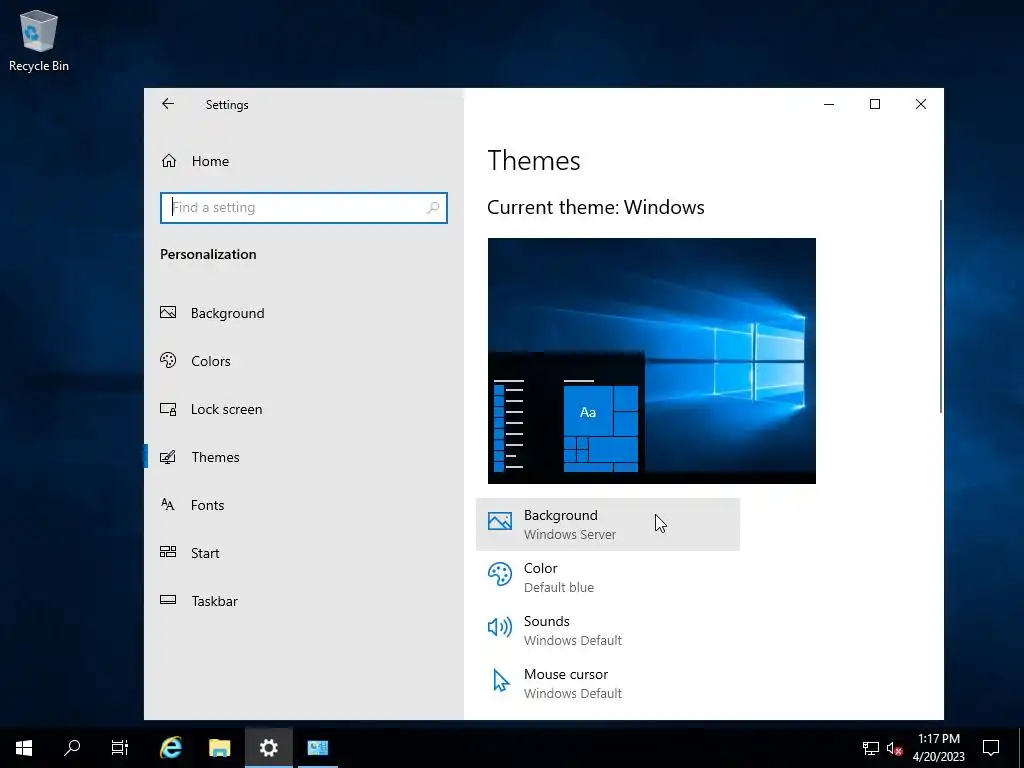Go back with the Settings back arrow
The height and width of the screenshot is (768, 1024).
point(168,104)
